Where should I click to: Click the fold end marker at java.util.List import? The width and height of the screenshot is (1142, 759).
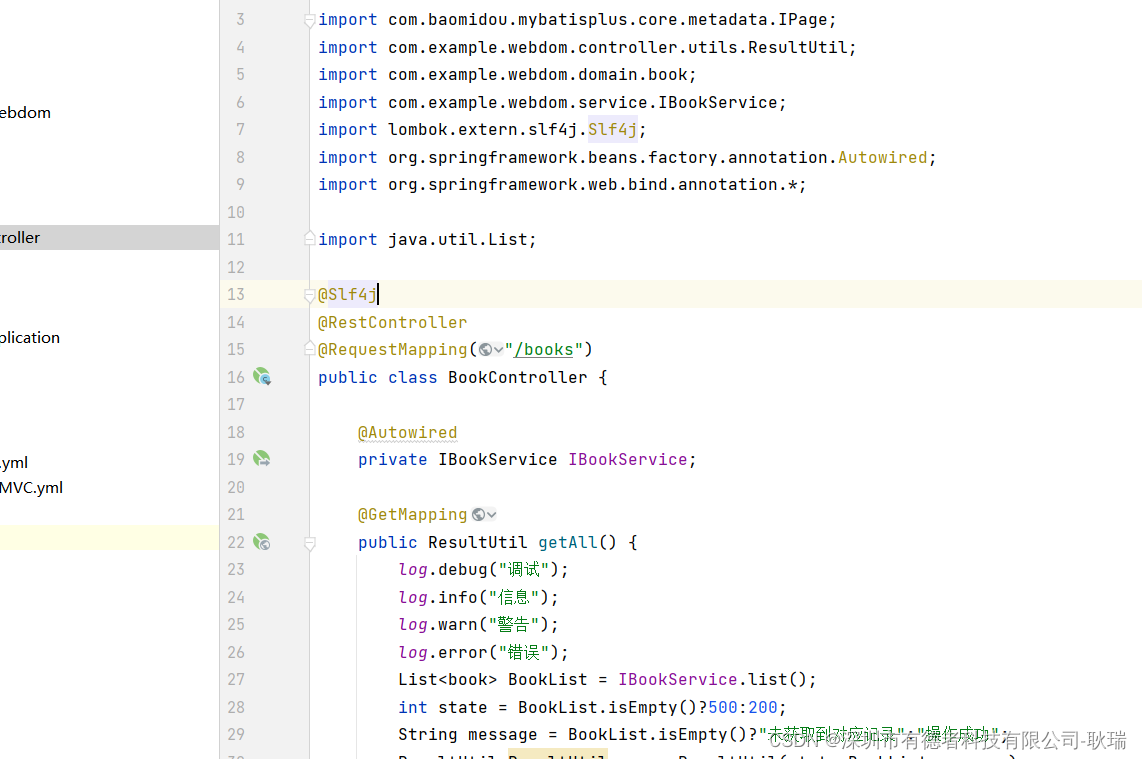310,240
